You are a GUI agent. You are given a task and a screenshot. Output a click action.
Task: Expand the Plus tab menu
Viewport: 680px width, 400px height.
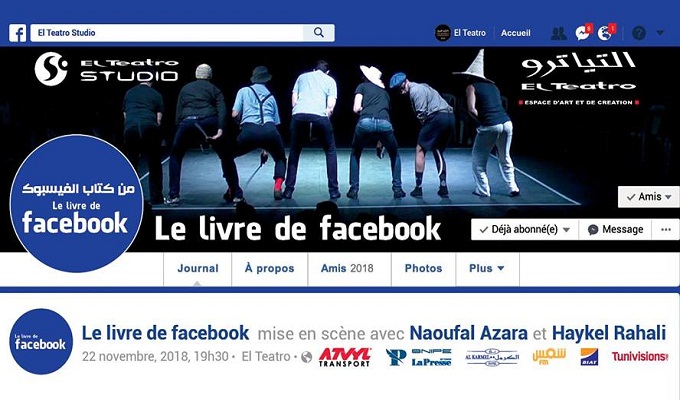pyautogui.click(x=487, y=269)
